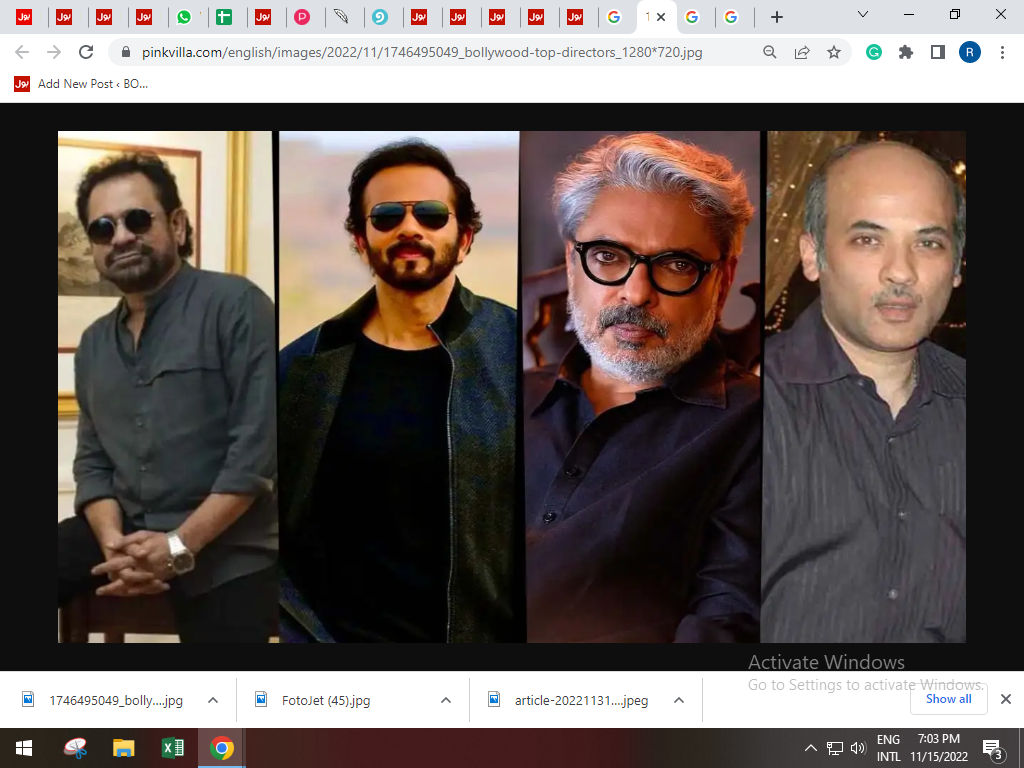This screenshot has height=768, width=1024.
Task: Expand options for article-20221131 jpeg download
Action: tap(678, 700)
